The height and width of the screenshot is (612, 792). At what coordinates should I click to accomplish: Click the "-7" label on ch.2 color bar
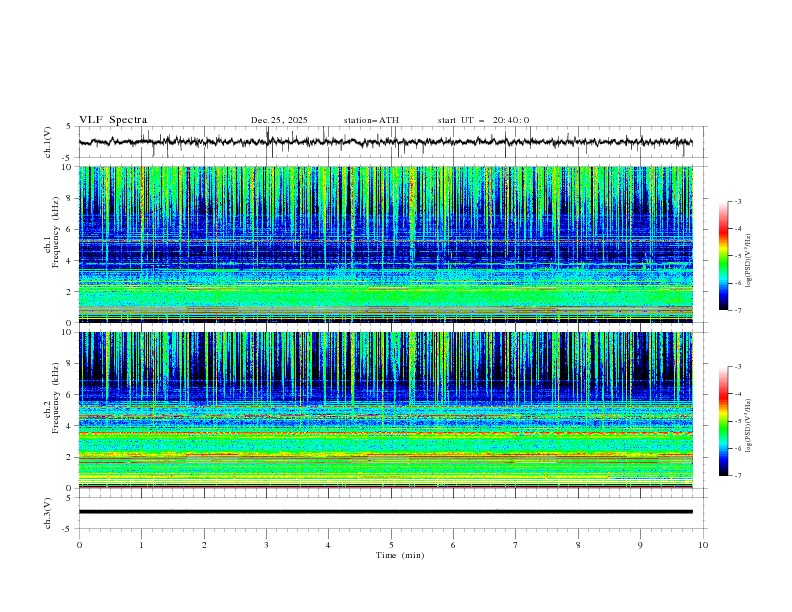737,475
